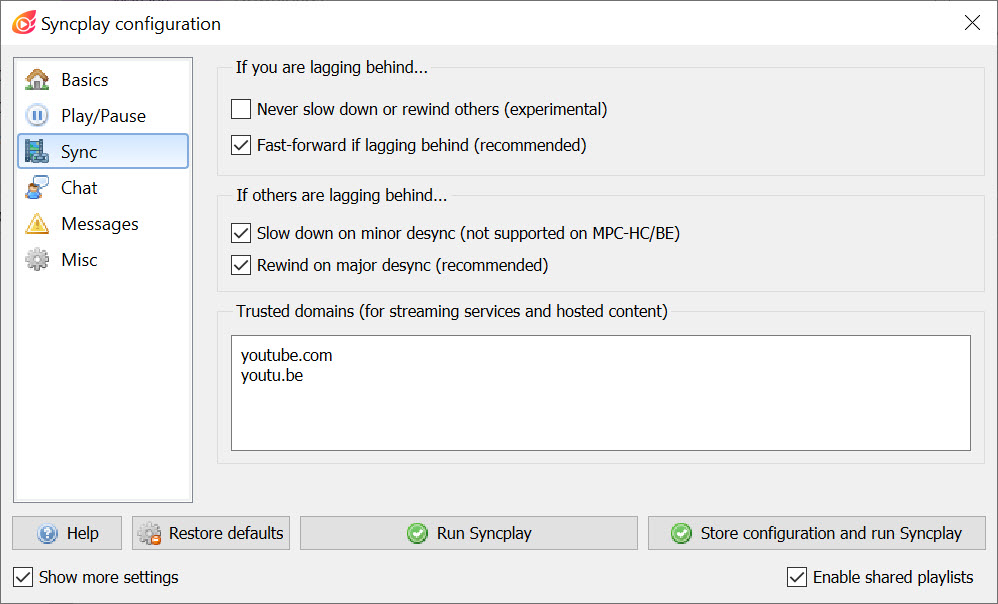Toggle Slow down on minor desync
The image size is (998, 604).
point(241,233)
